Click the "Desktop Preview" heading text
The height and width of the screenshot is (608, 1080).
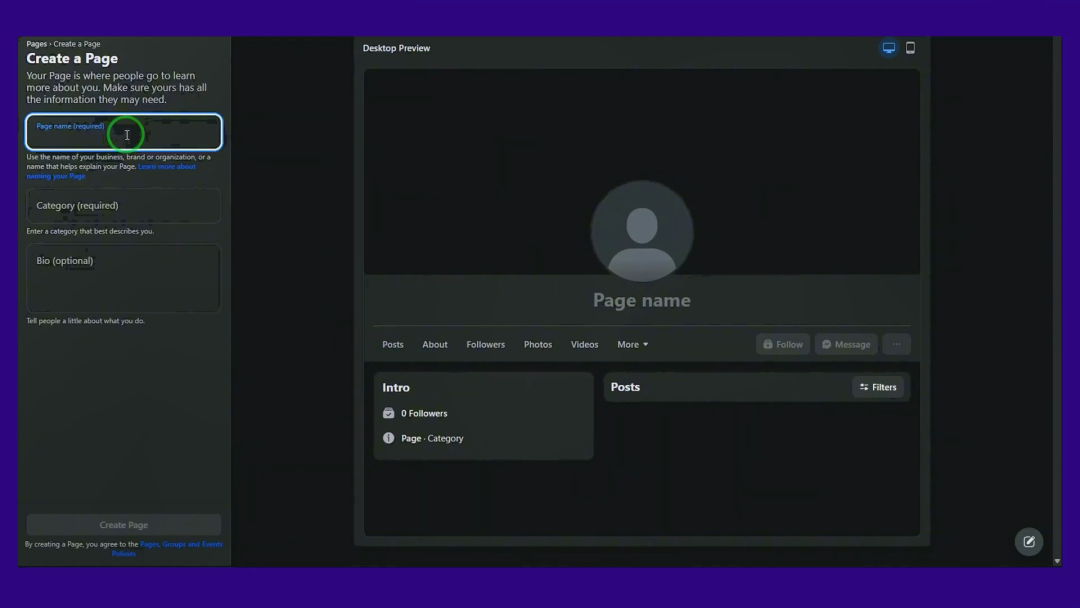(396, 48)
